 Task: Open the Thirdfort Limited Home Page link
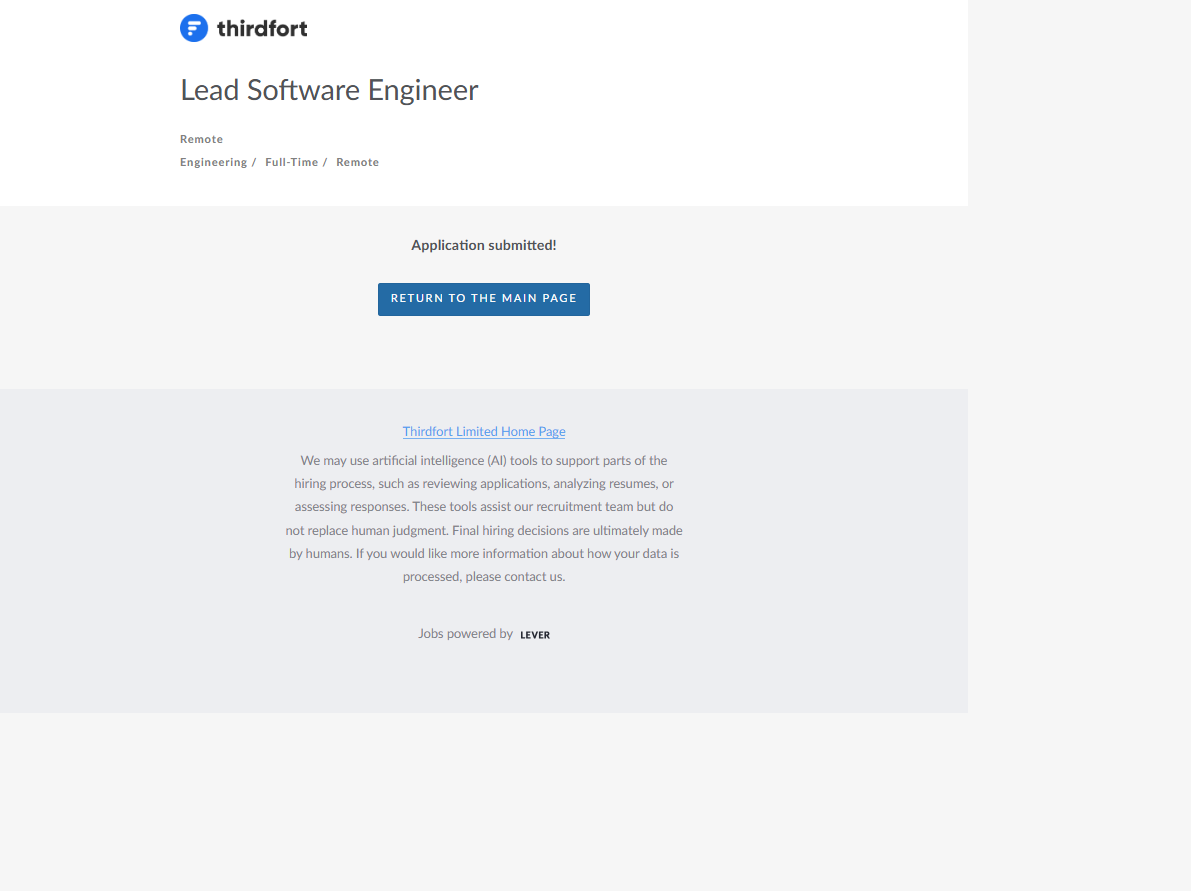(484, 432)
